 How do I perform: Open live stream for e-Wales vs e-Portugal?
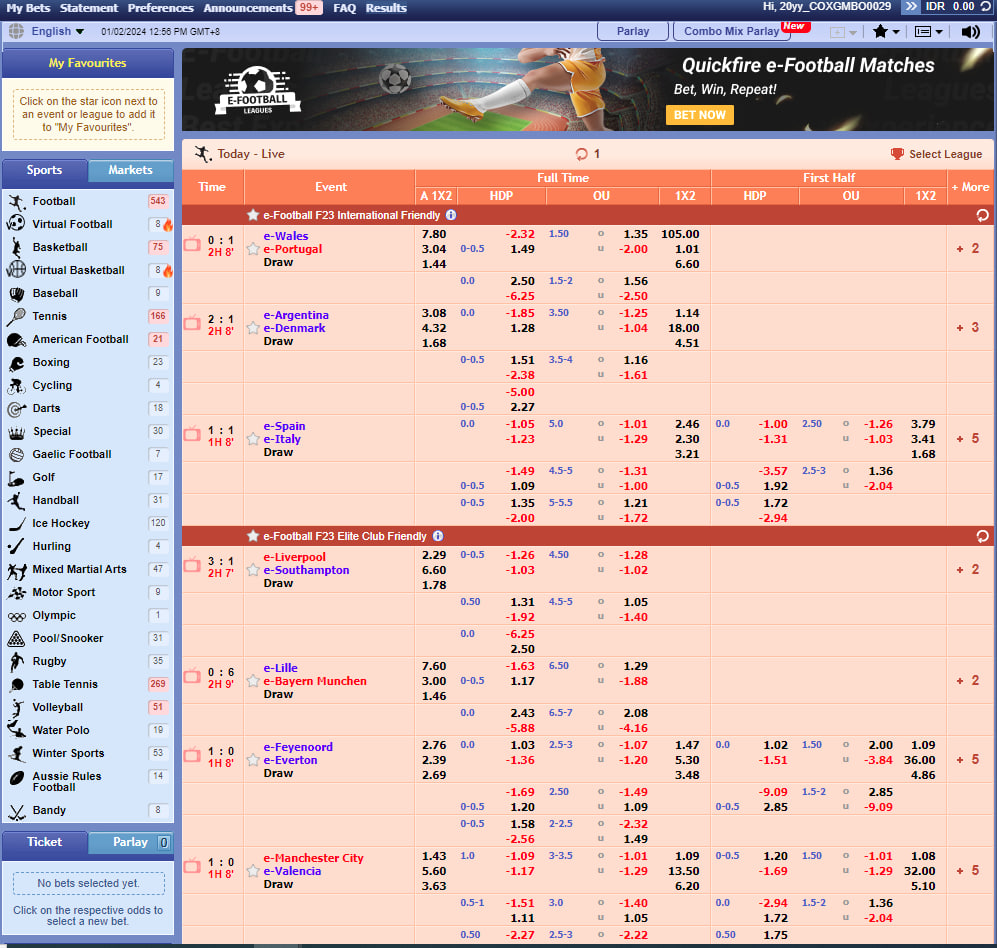(192, 244)
